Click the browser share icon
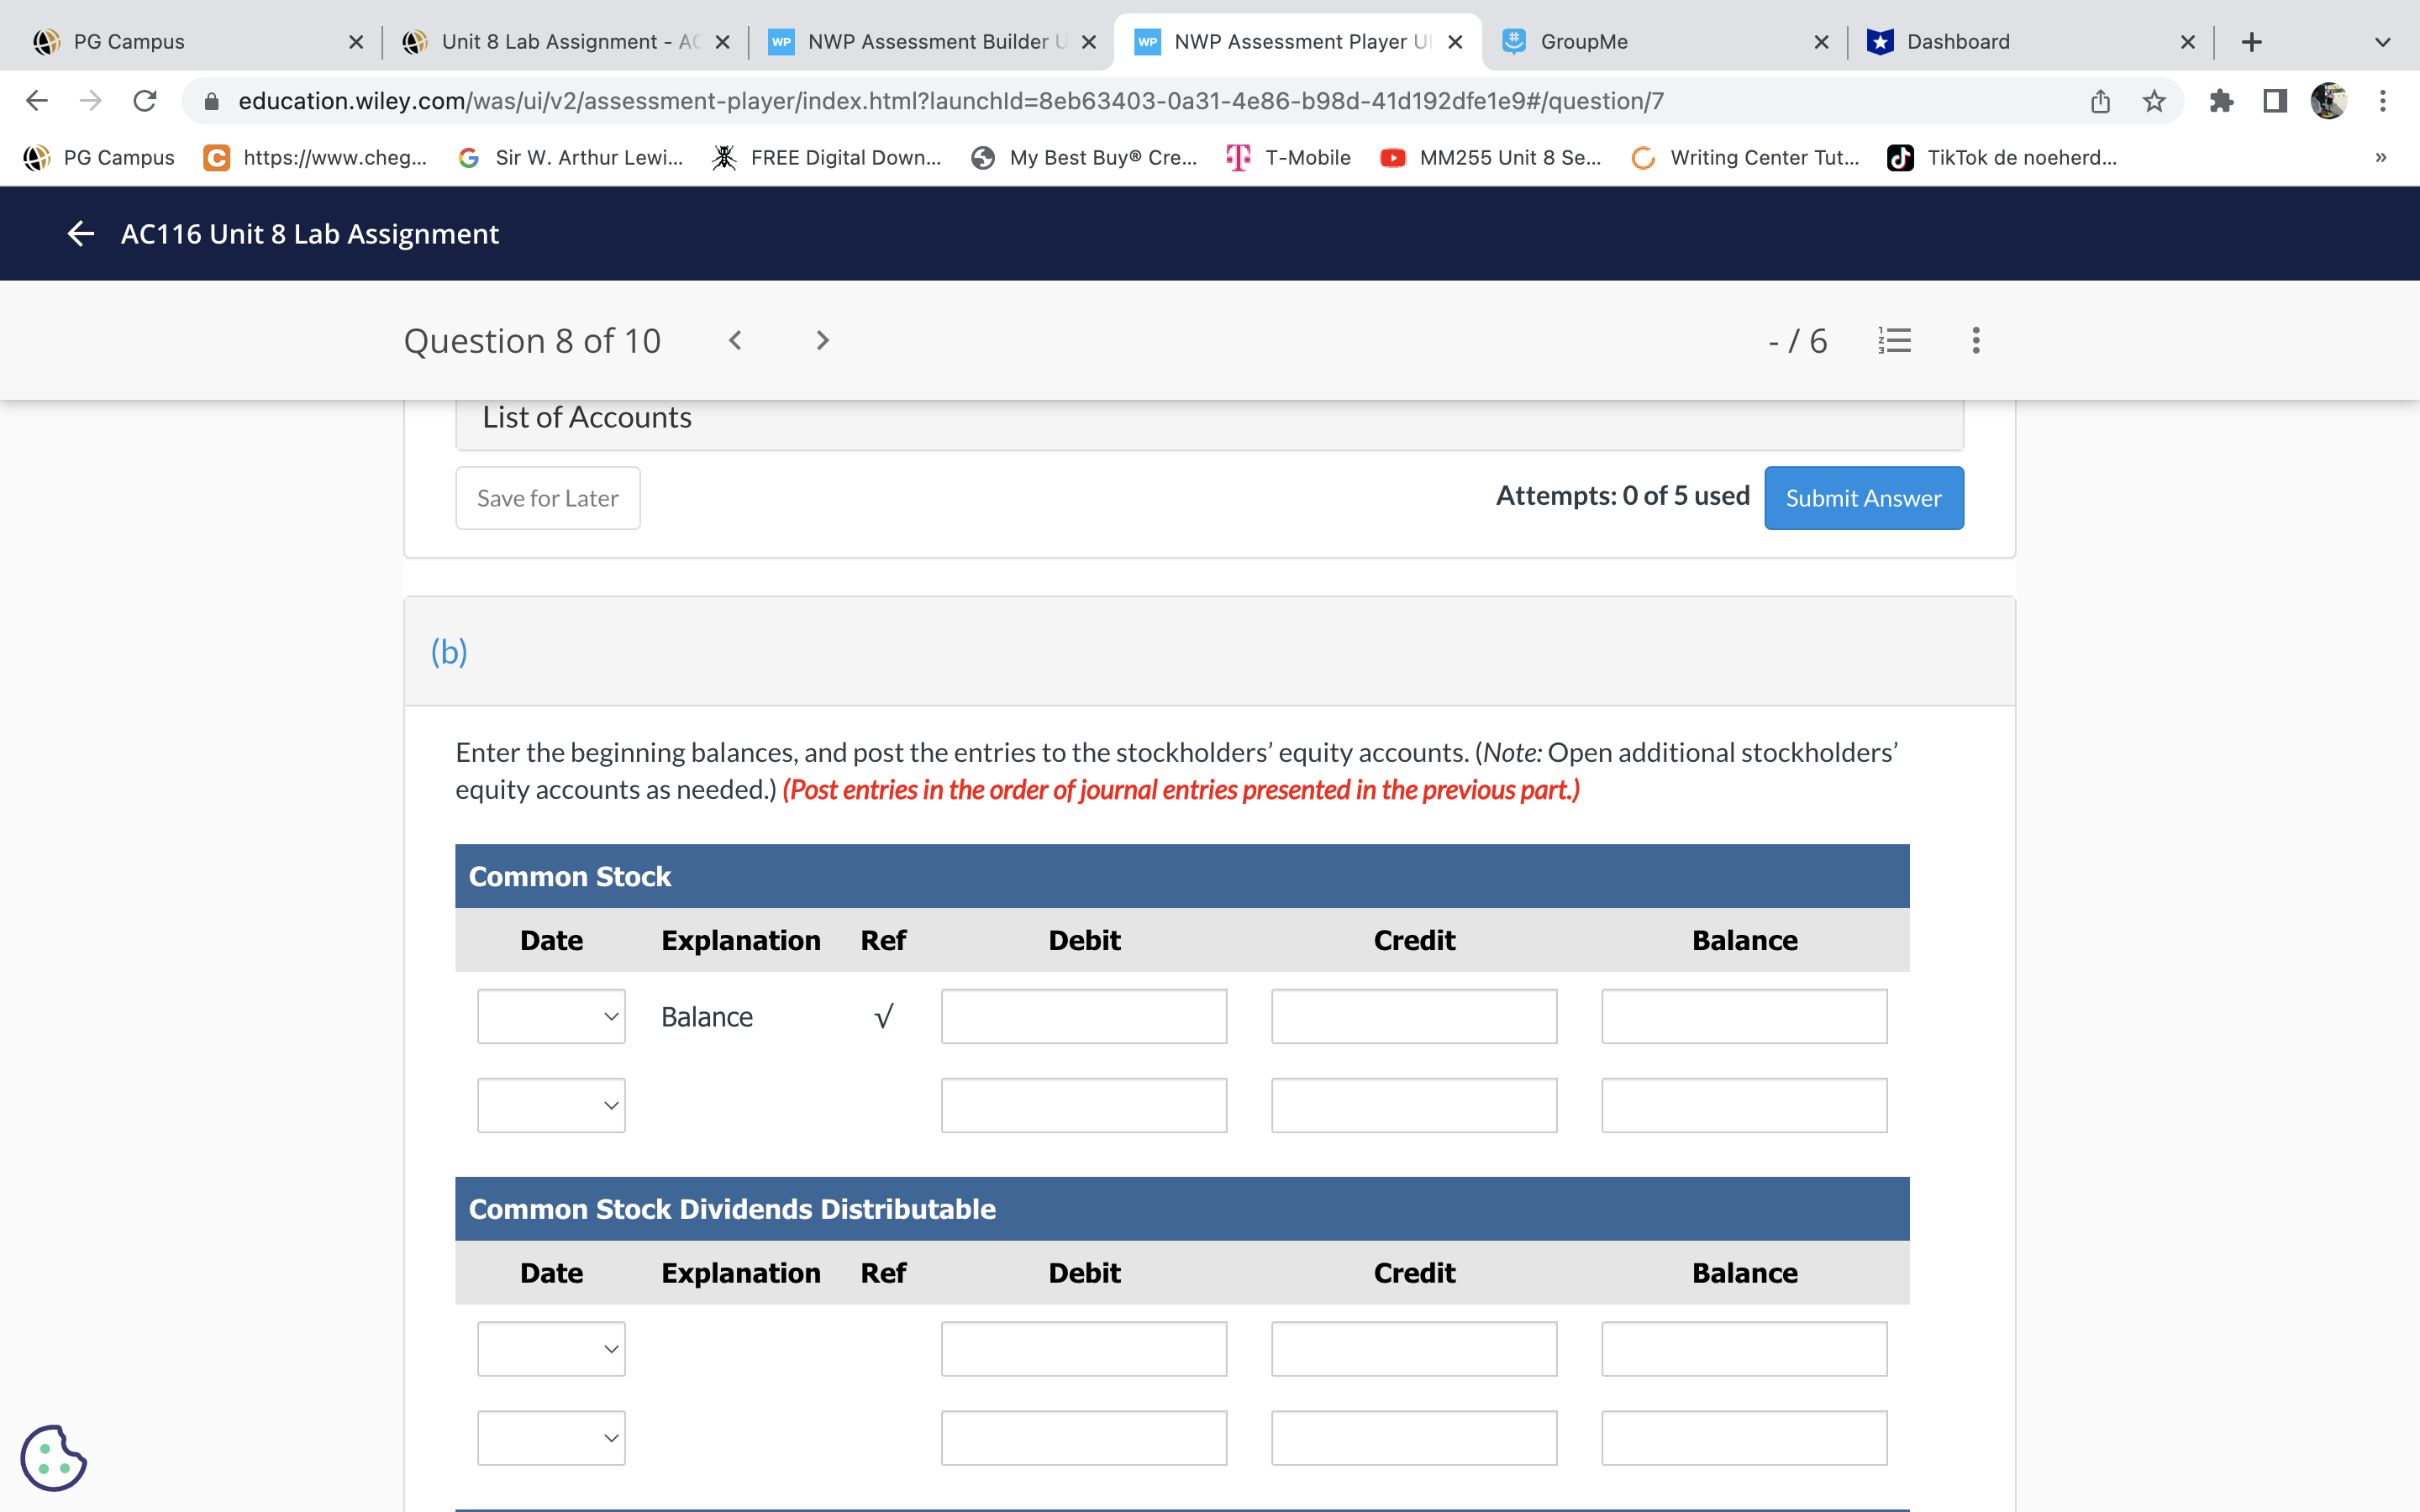 2100,101
